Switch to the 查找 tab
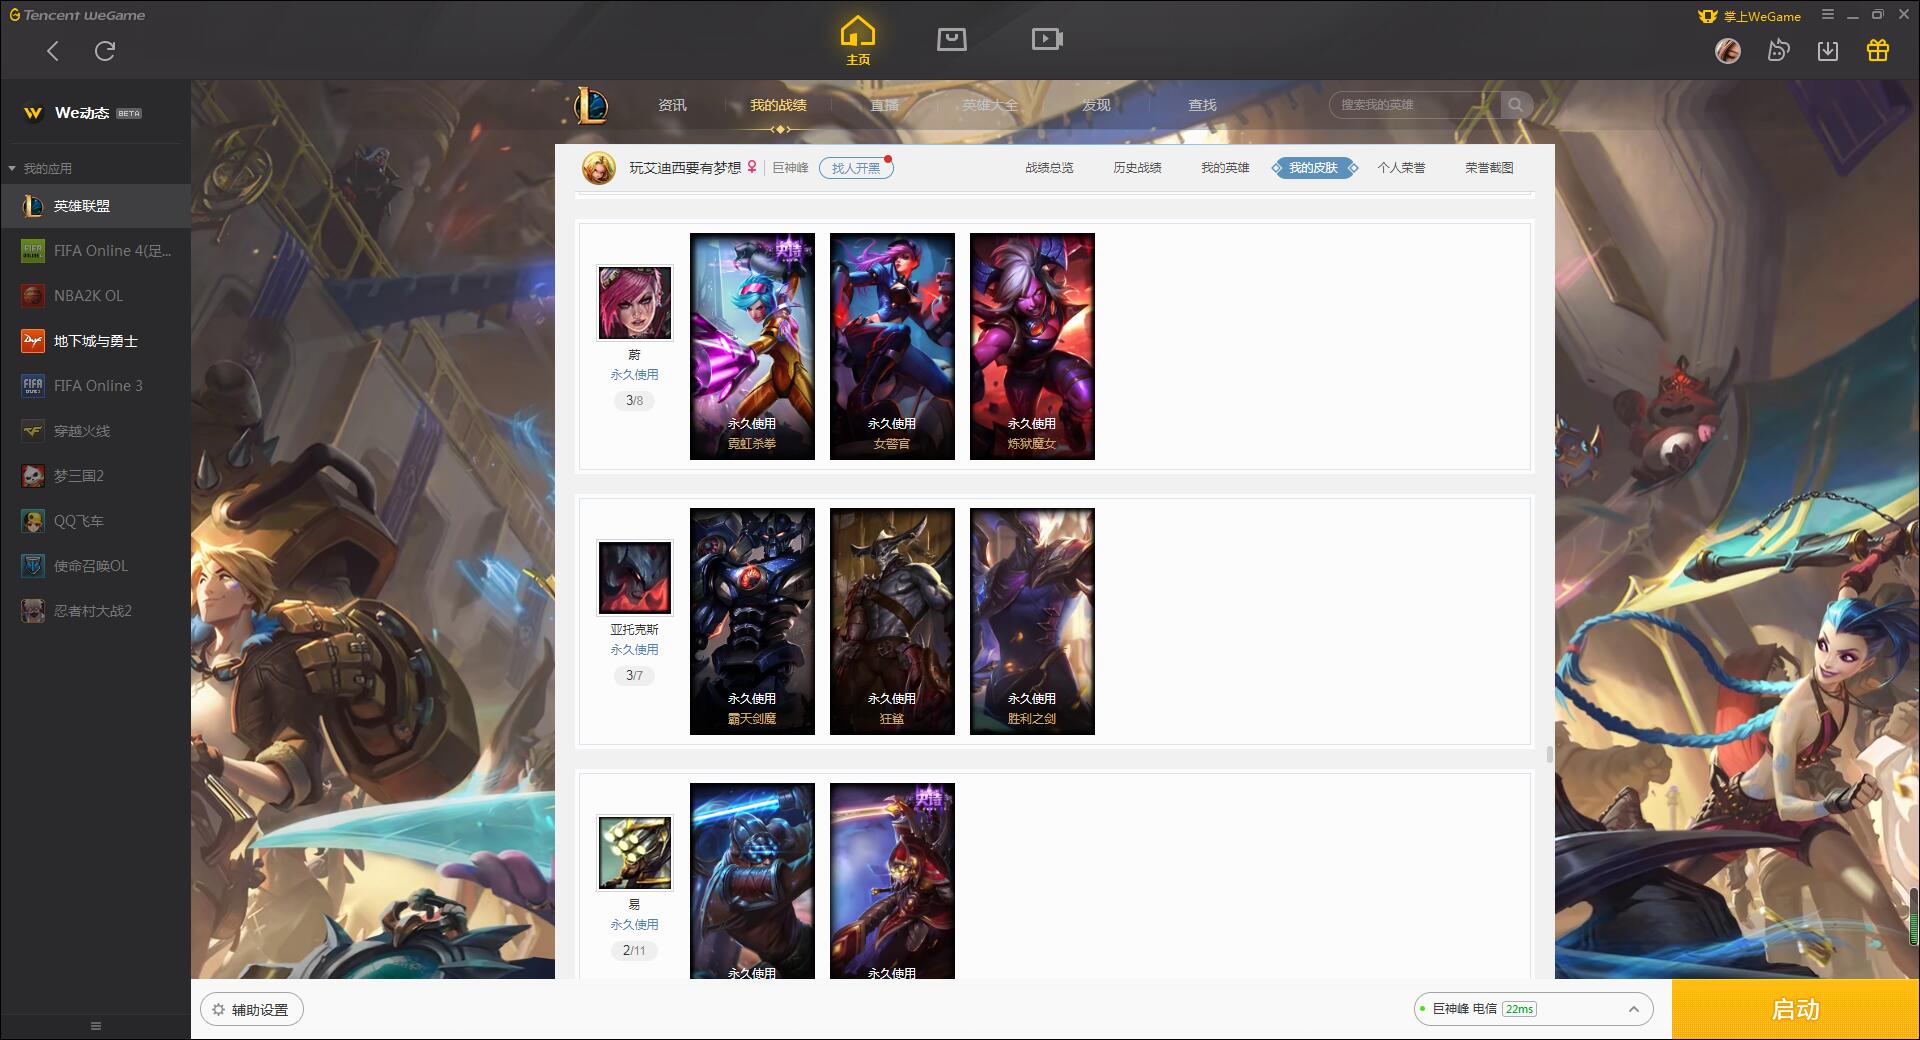The width and height of the screenshot is (1920, 1040). point(1202,105)
